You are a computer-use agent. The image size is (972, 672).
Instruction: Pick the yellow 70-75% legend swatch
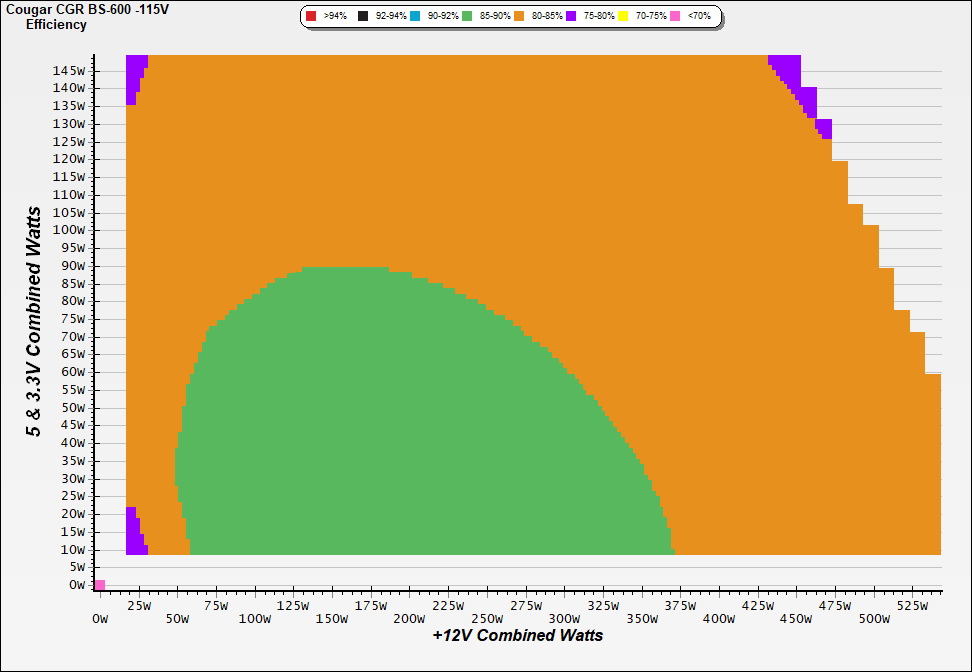(623, 17)
